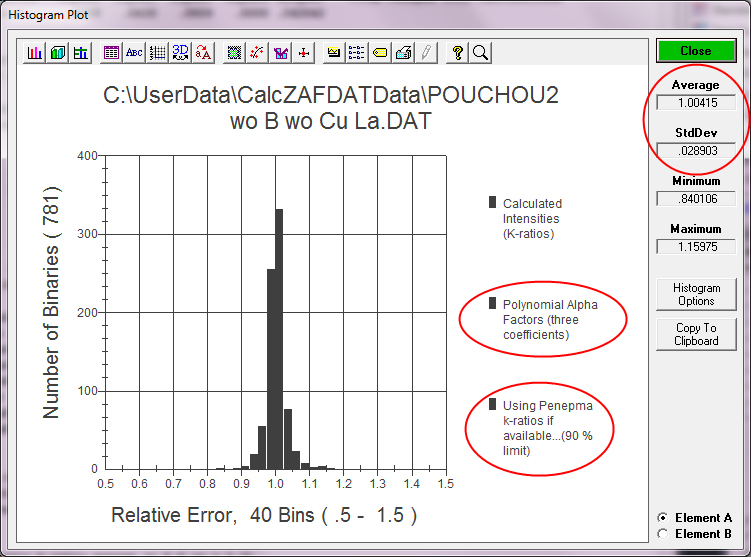This screenshot has width=751, height=557.
Task: Click the ABC text labels icon
Action: click(x=134, y=52)
